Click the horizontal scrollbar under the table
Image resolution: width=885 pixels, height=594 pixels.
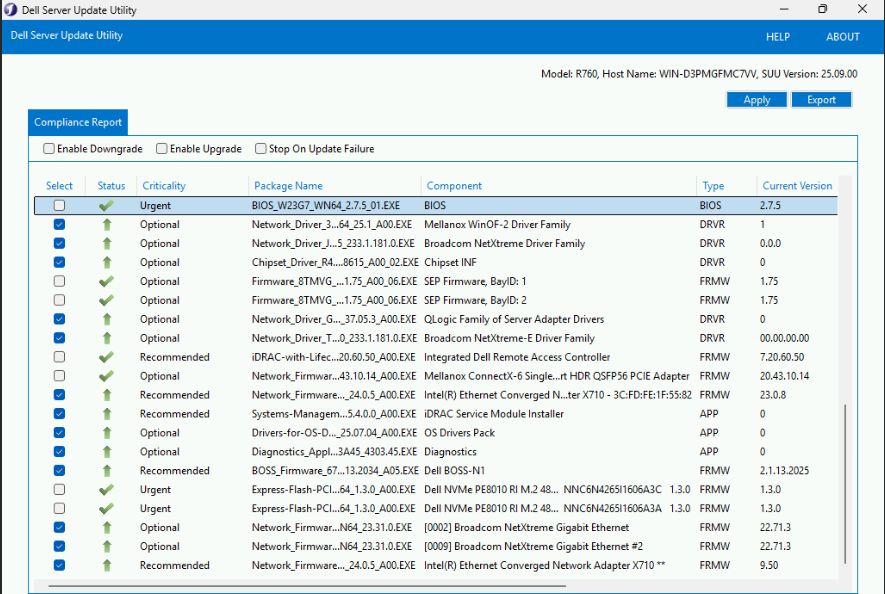(x=308, y=586)
